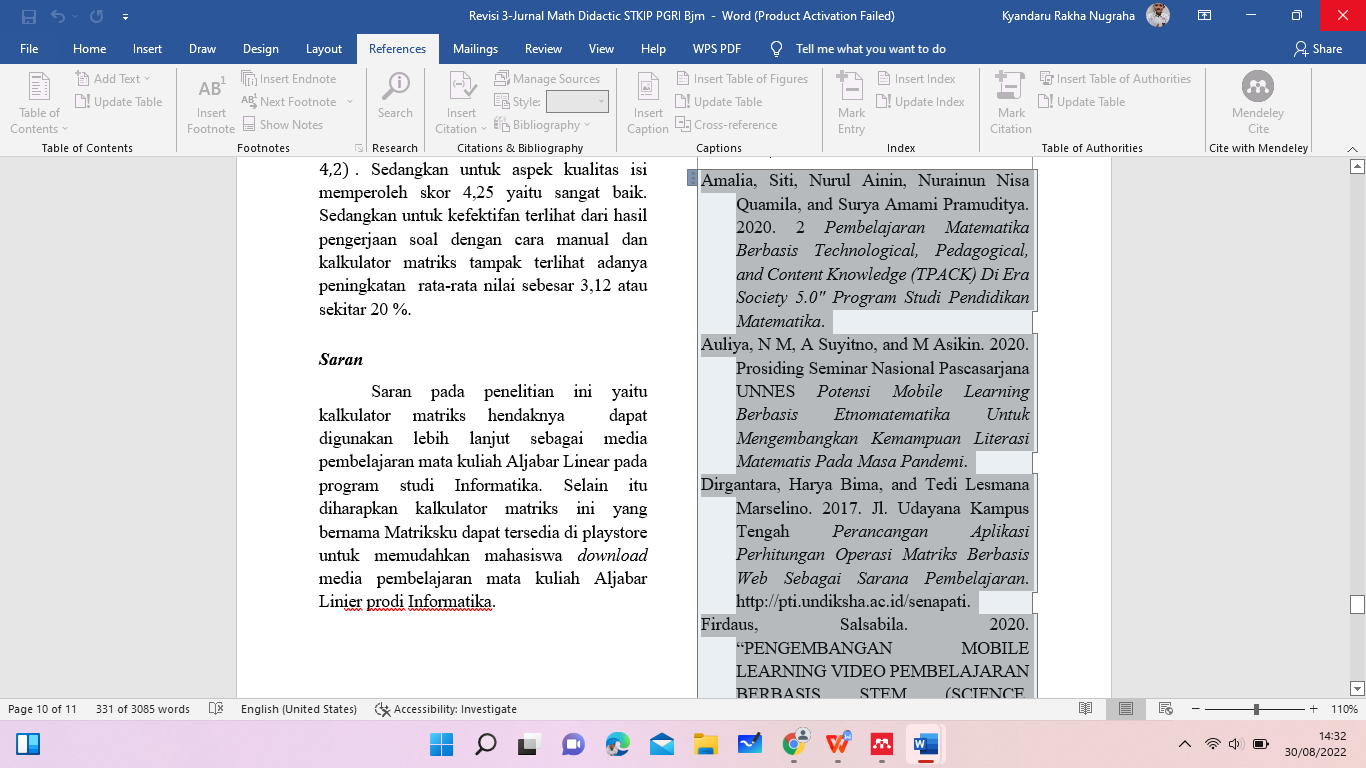
Task: Expand Next Footnote dropdown arrow
Action: [350, 102]
